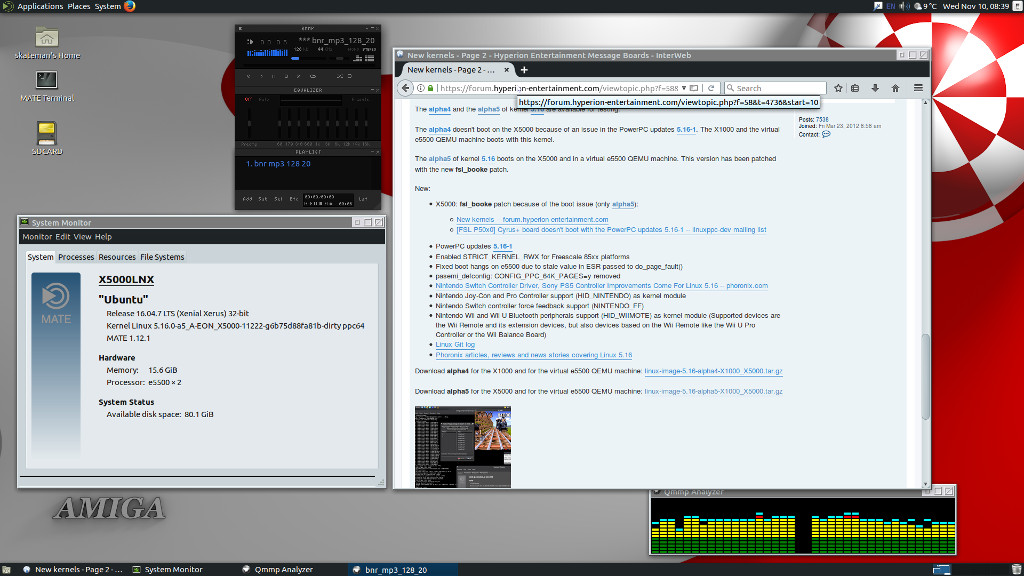The image size is (1024, 576).
Task: Open Help menu in System Monitor
Action: point(103,237)
